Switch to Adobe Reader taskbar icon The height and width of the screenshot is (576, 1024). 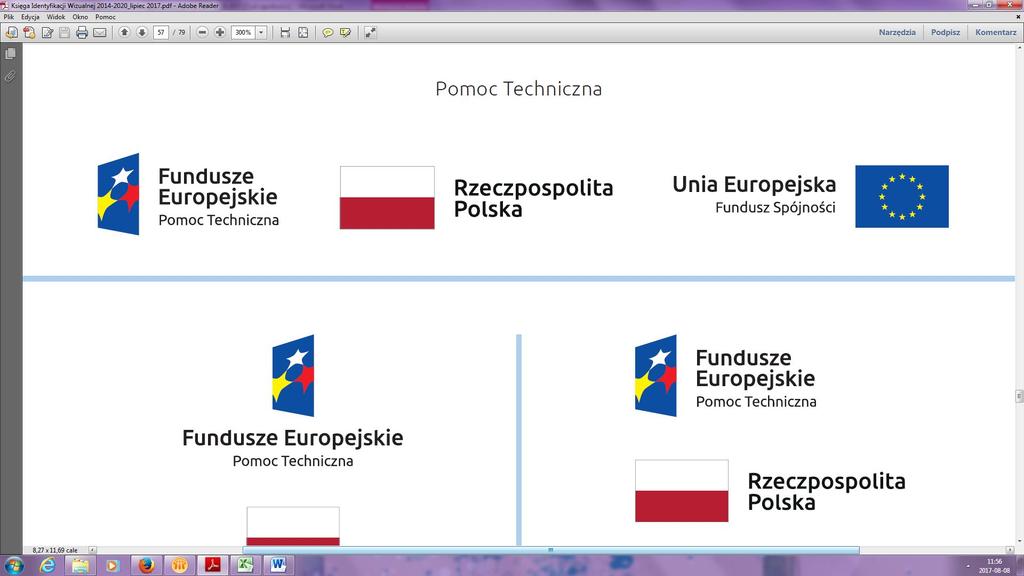click(212, 566)
